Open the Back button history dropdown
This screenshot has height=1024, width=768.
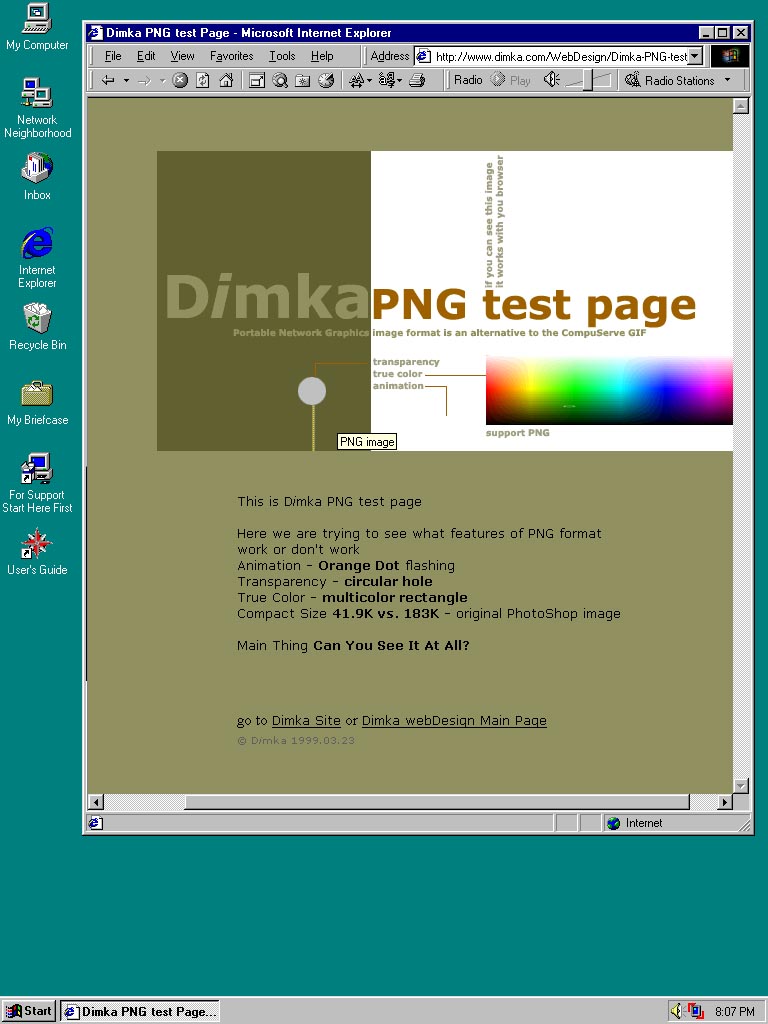pyautogui.click(x=126, y=80)
